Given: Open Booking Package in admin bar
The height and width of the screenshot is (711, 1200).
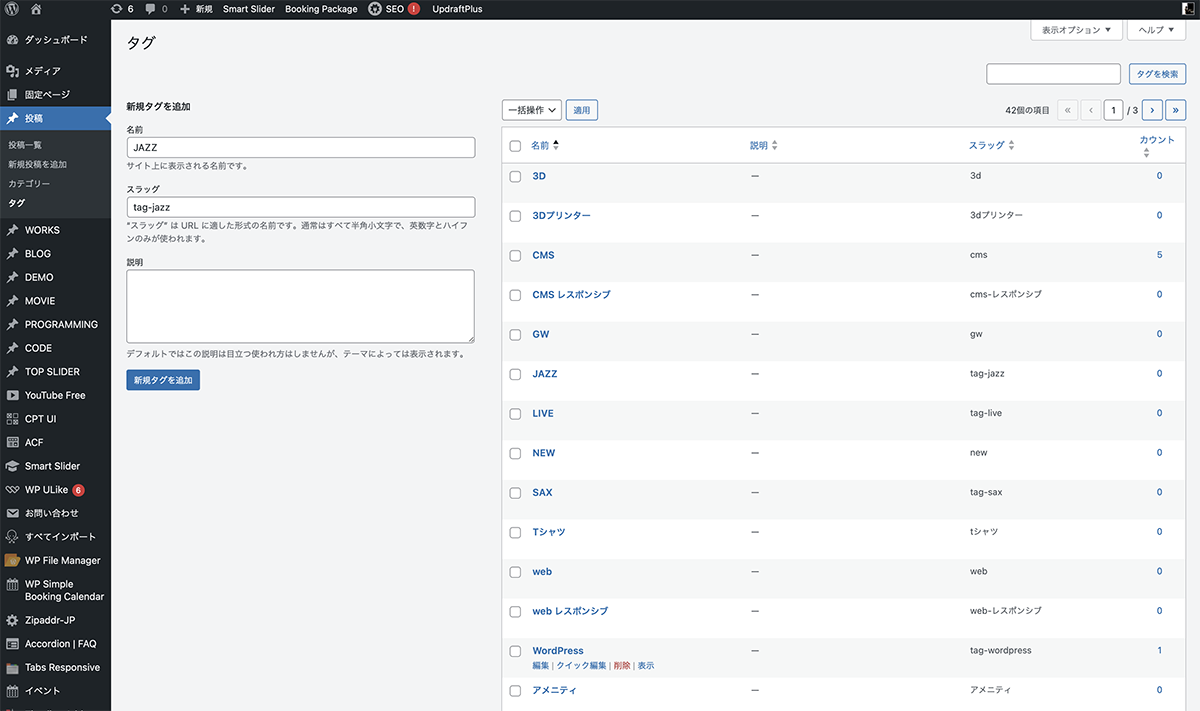Looking at the screenshot, I should 321,9.
